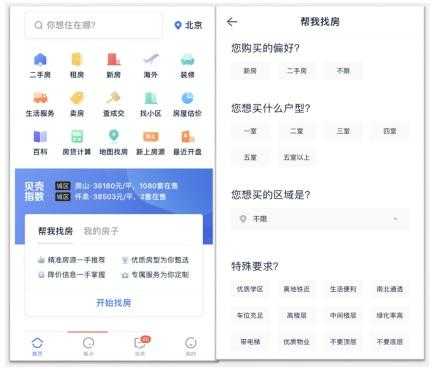Select 二手房 purchase preference
Viewport: 433px width, 369px height.
pyautogui.click(x=296, y=71)
